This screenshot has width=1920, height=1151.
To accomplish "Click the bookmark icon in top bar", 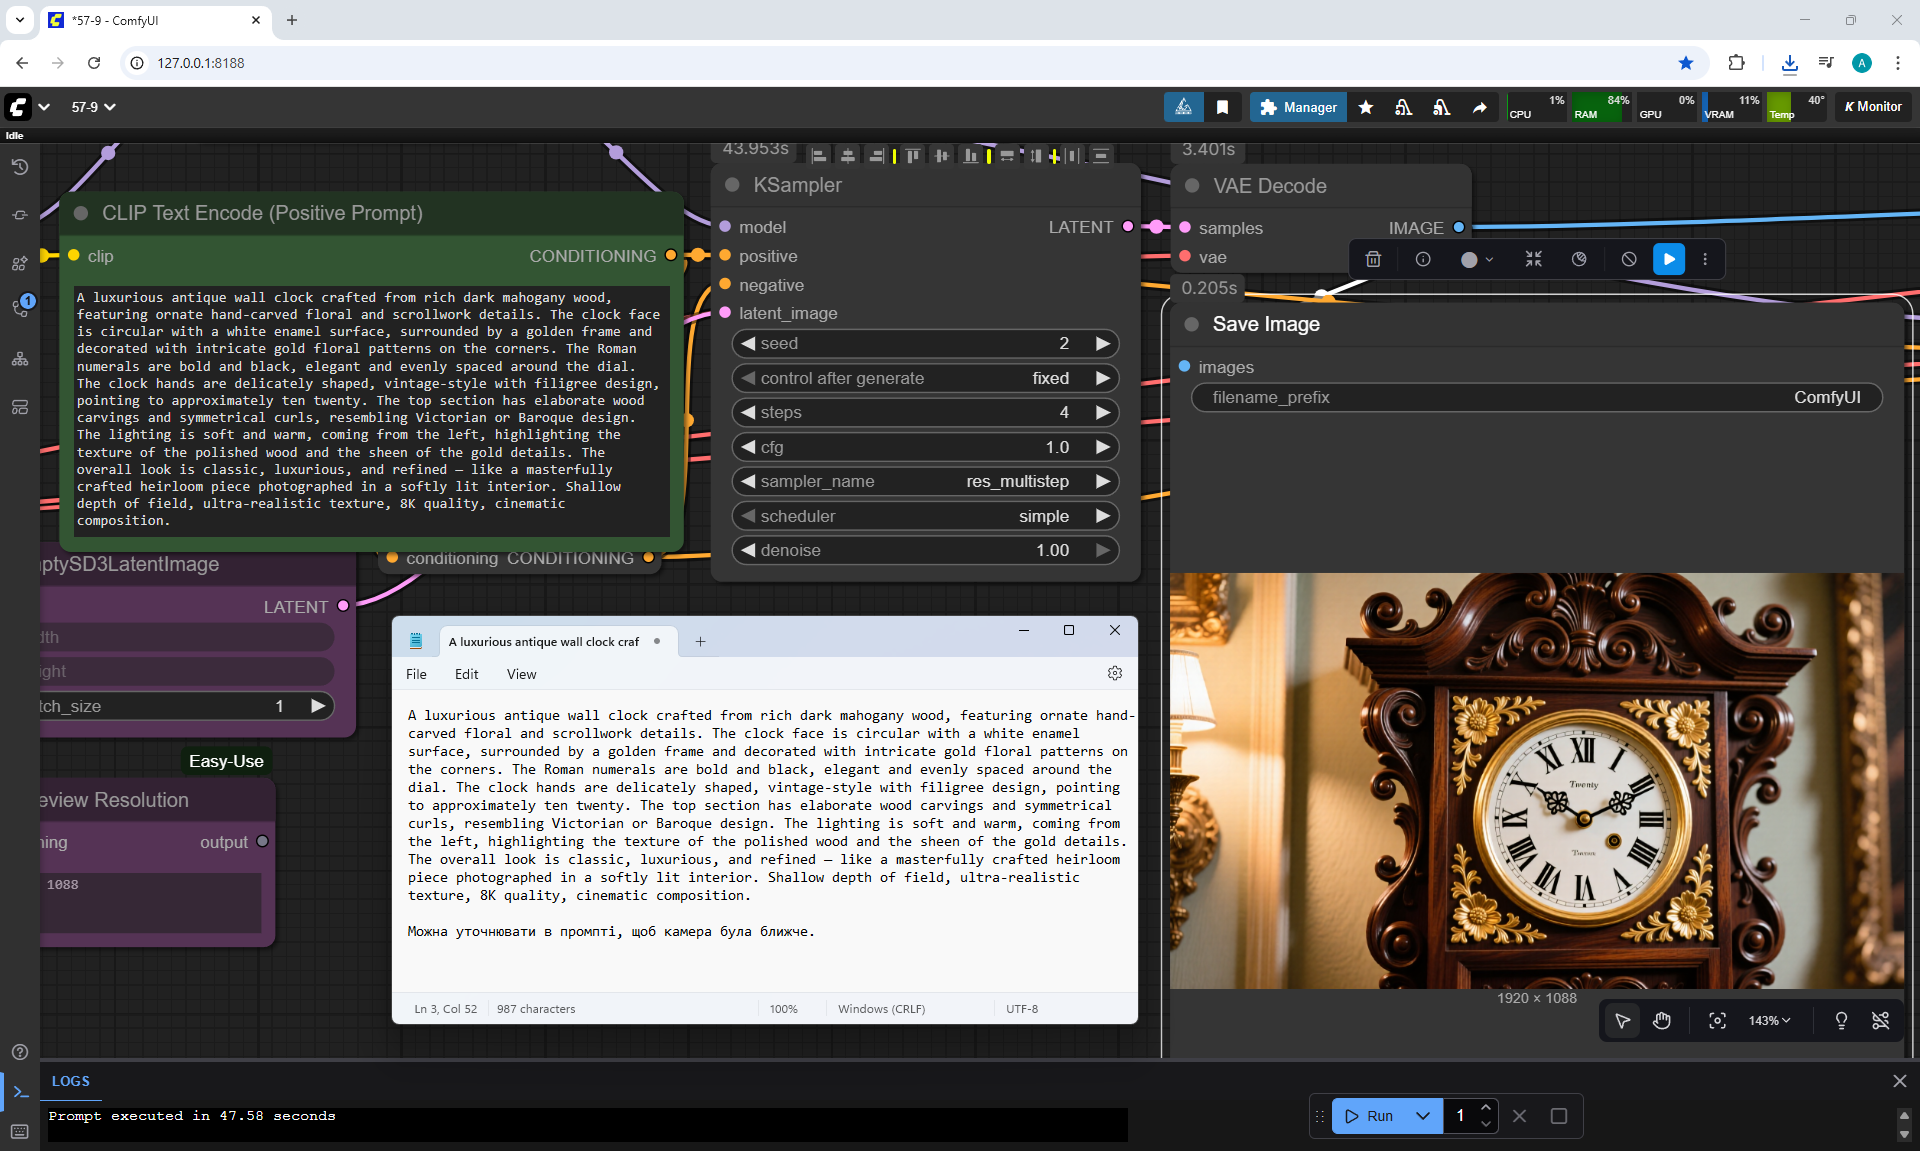I will (1222, 107).
